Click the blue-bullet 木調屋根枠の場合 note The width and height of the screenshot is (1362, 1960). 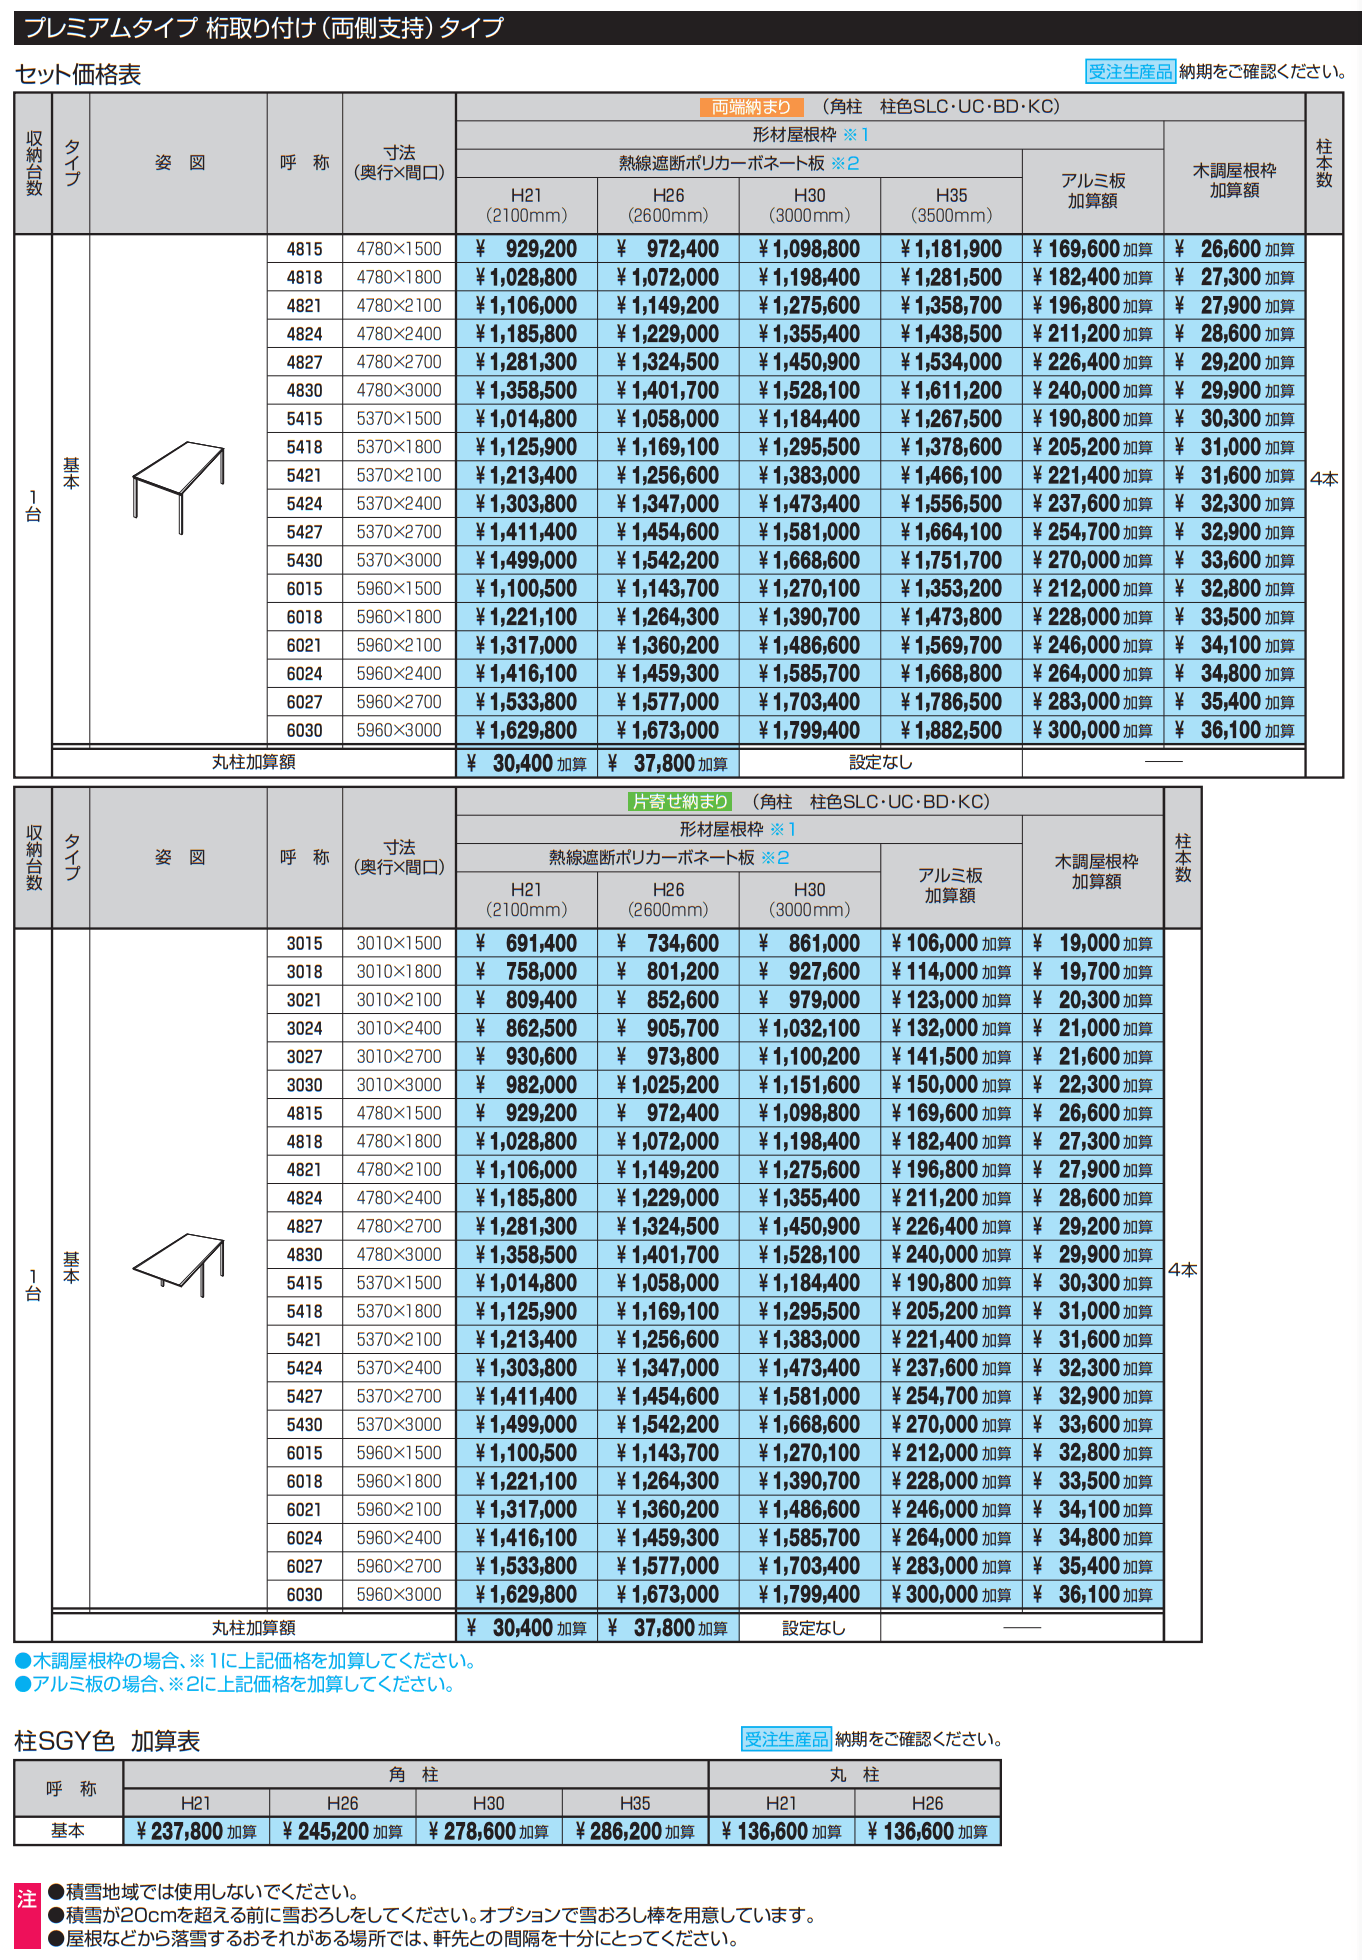click(x=245, y=1661)
